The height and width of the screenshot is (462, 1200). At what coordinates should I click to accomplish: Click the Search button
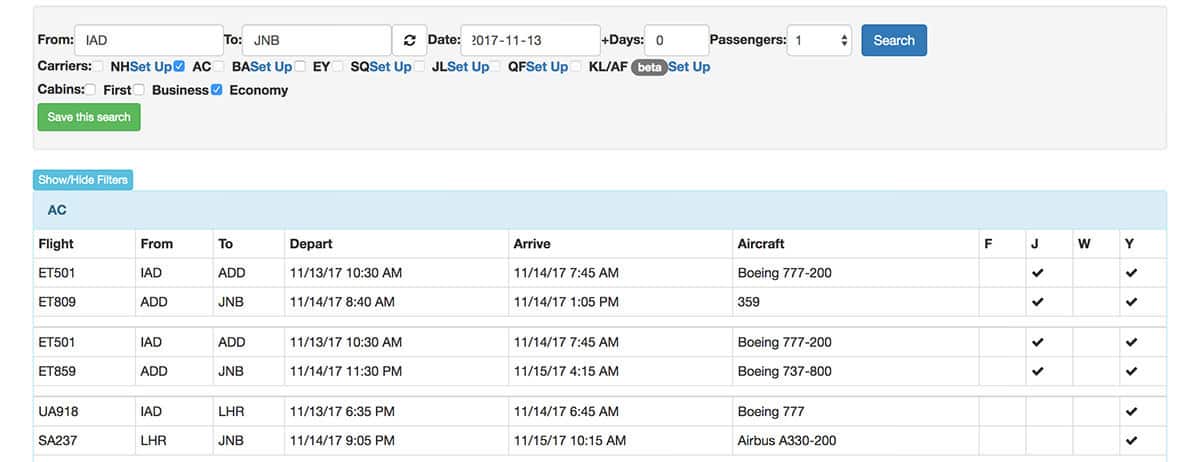894,40
